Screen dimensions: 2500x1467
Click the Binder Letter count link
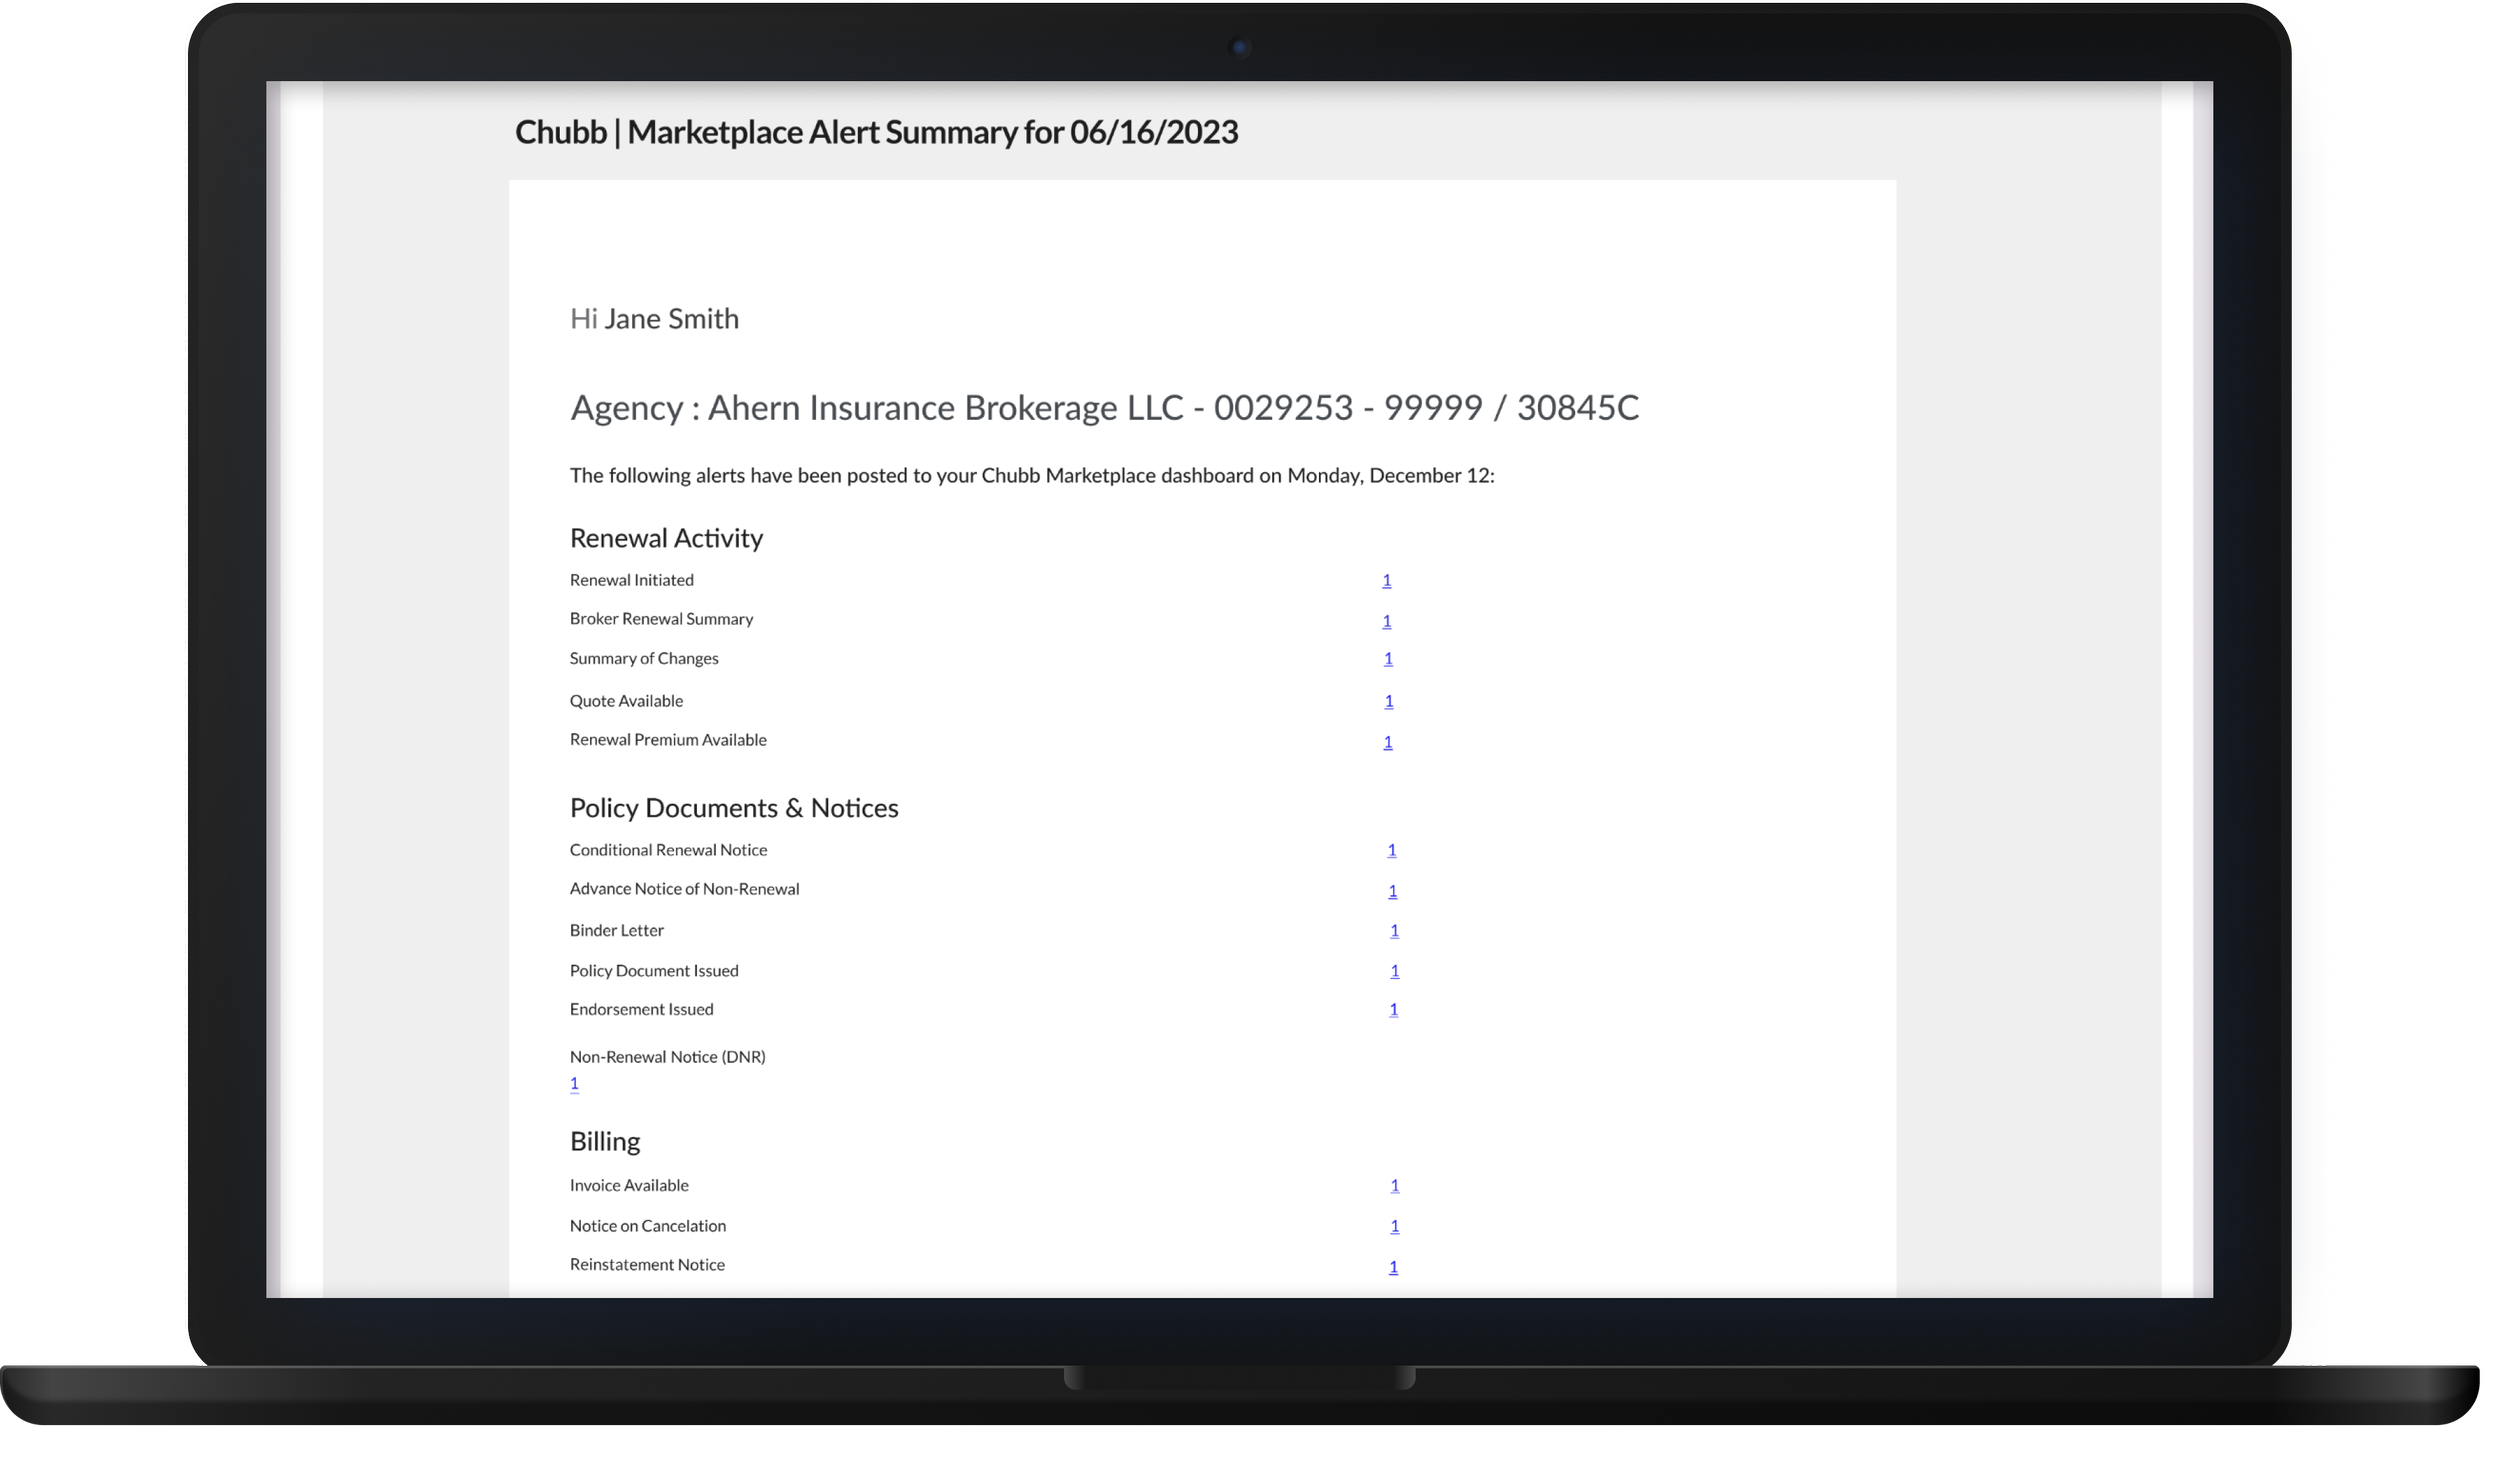point(1394,931)
